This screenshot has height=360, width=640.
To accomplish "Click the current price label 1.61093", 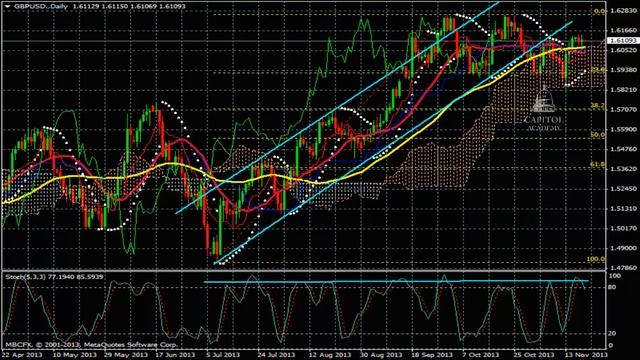I will tap(624, 40).
